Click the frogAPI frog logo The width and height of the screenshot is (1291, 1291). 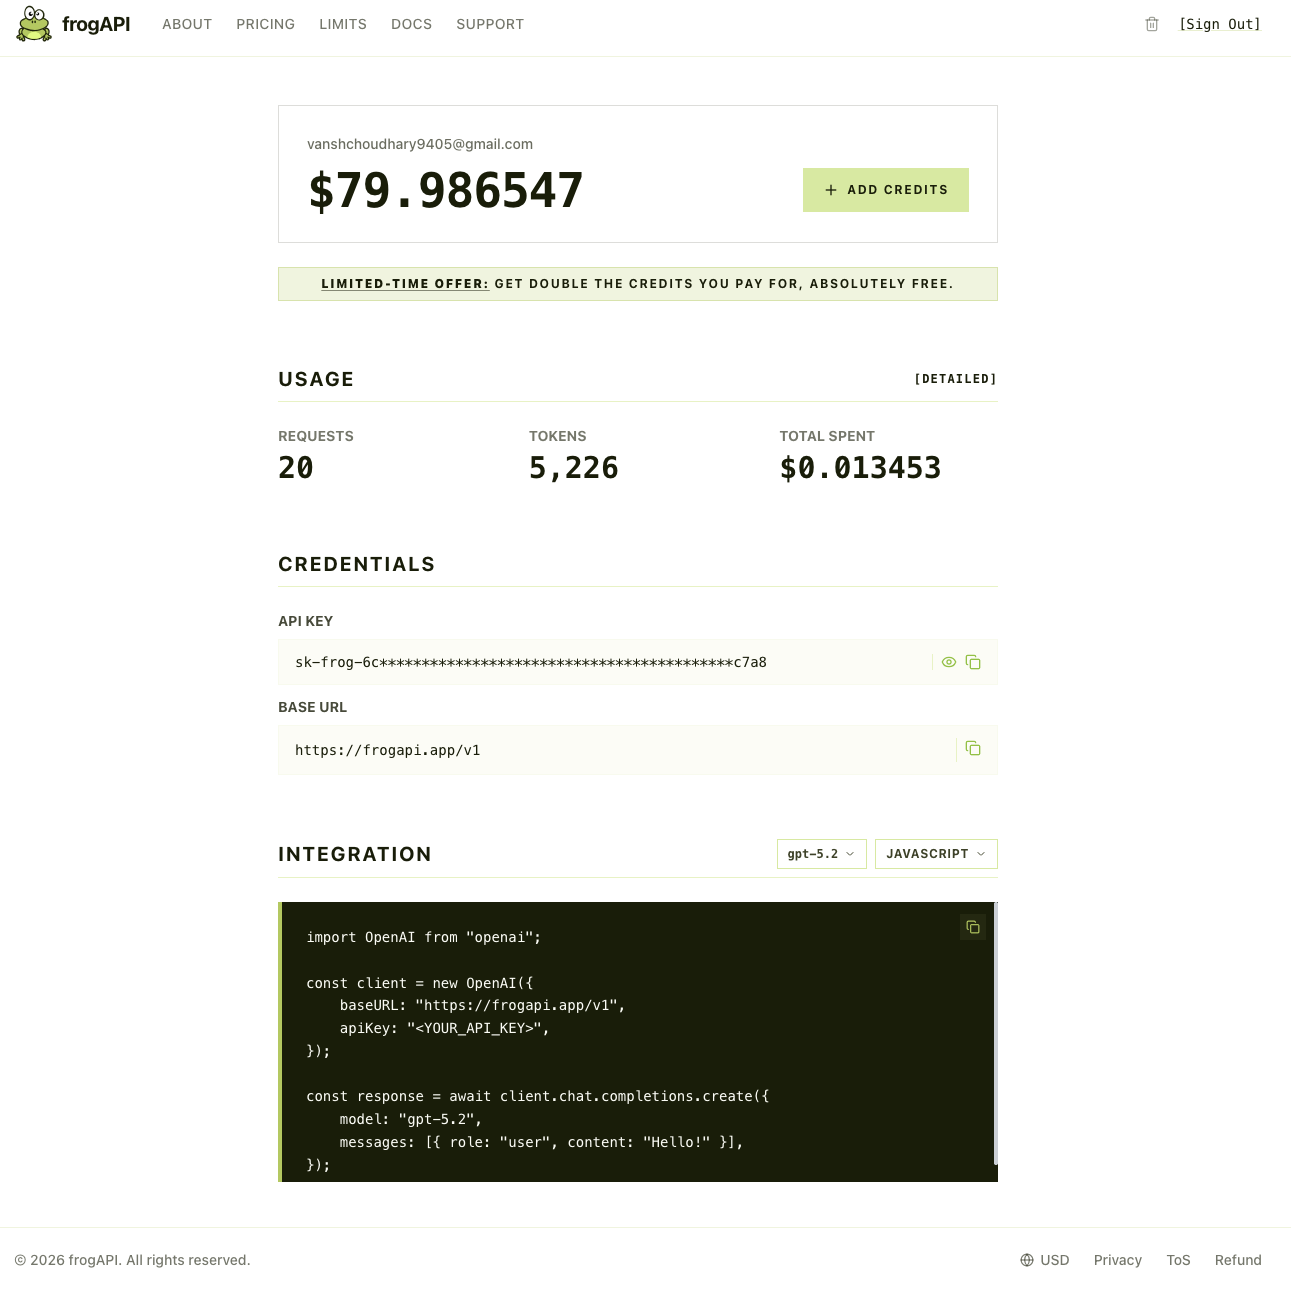(33, 24)
